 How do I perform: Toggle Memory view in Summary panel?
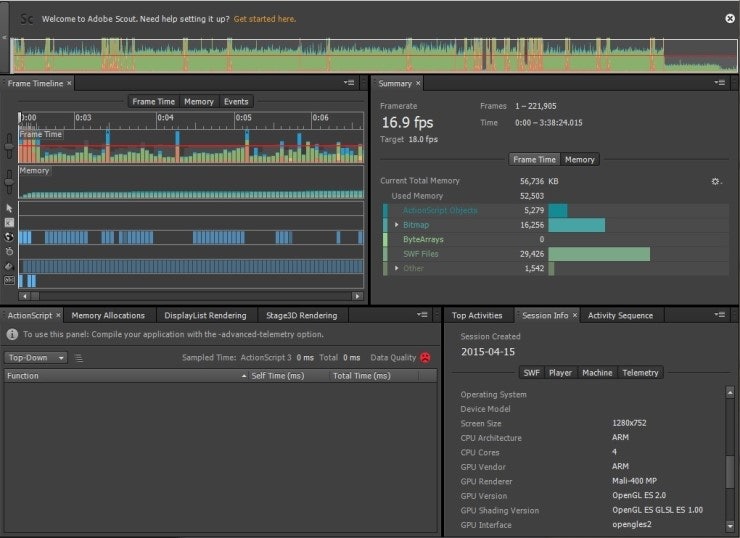coord(579,159)
